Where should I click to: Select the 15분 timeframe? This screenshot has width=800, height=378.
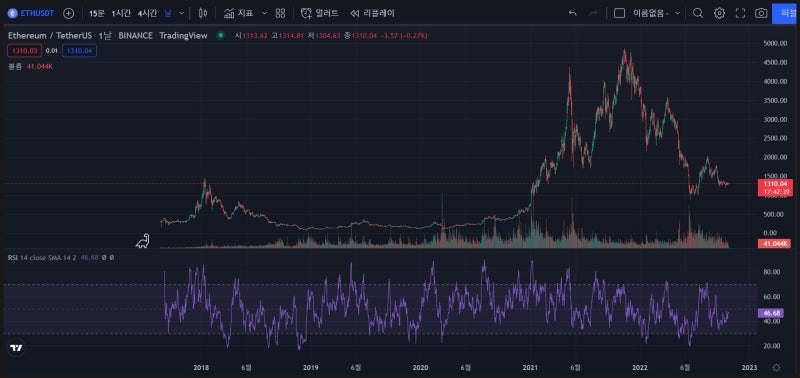click(96, 14)
